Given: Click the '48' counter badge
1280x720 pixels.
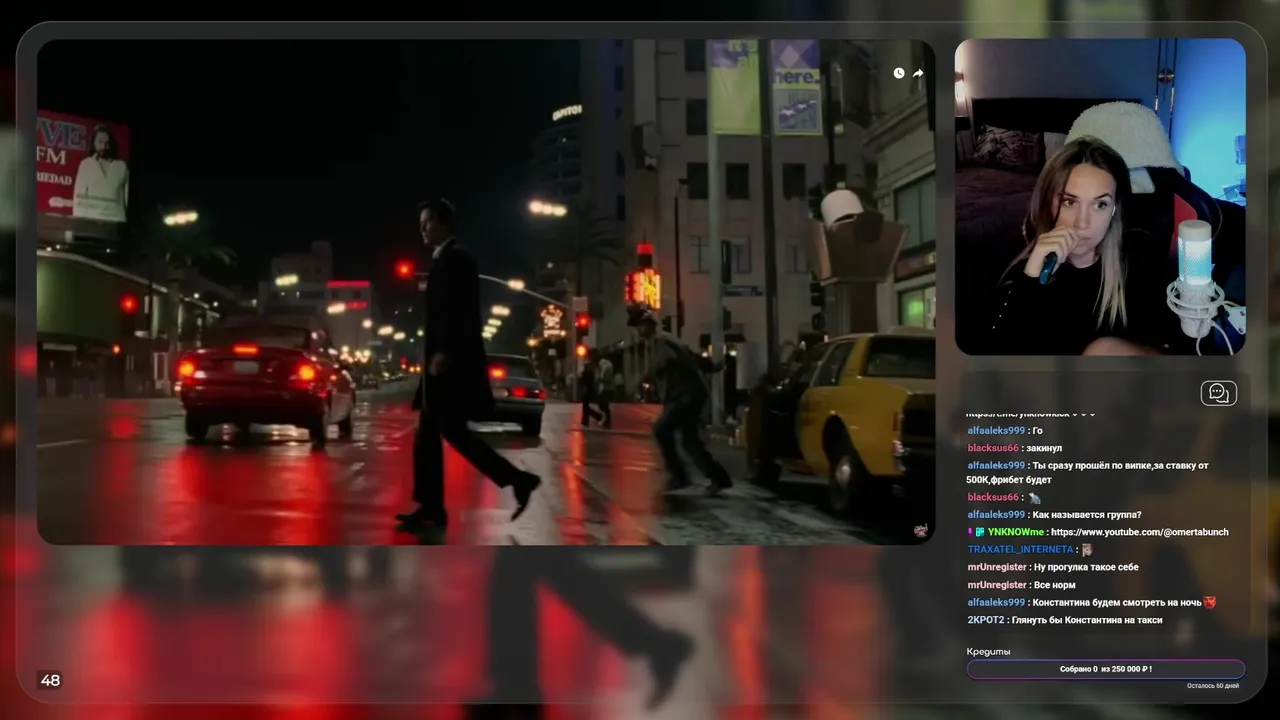Looking at the screenshot, I should 50,680.
